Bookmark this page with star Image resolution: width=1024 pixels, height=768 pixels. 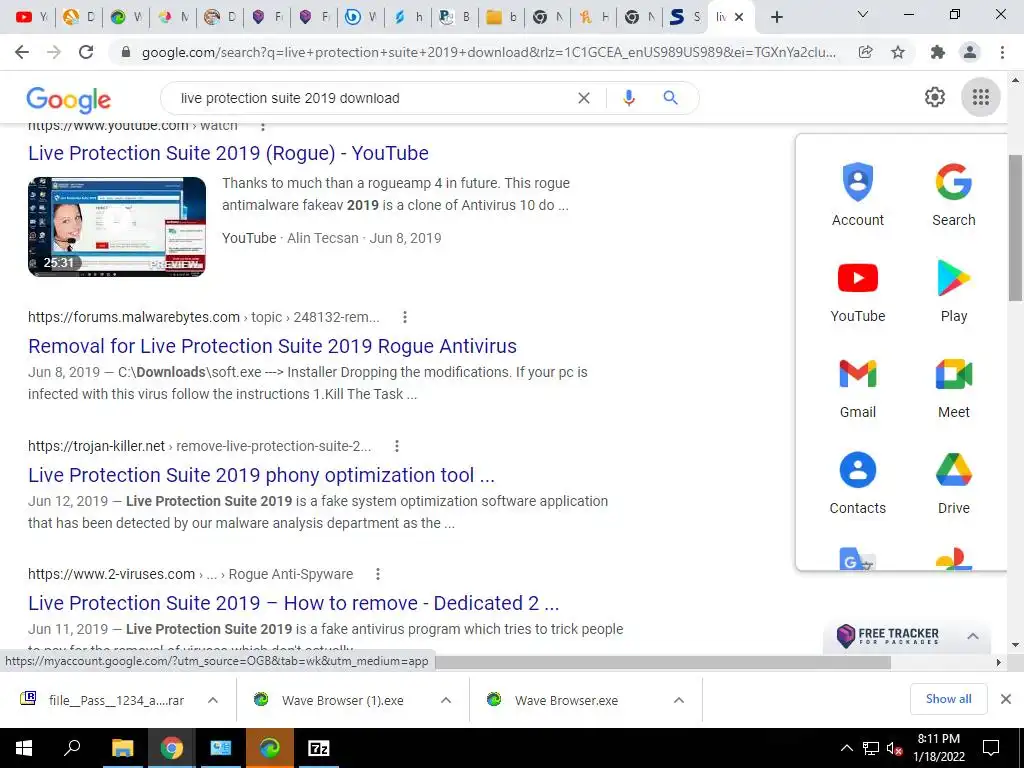click(898, 52)
